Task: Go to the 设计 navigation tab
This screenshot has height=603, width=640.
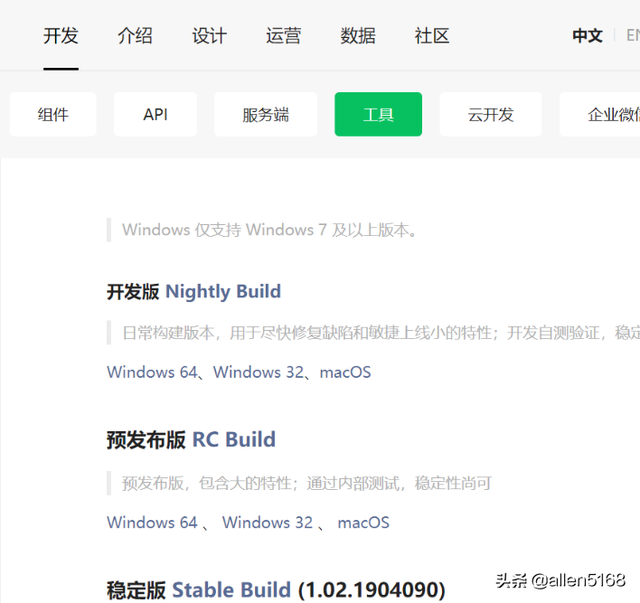Action: pyautogui.click(x=209, y=36)
